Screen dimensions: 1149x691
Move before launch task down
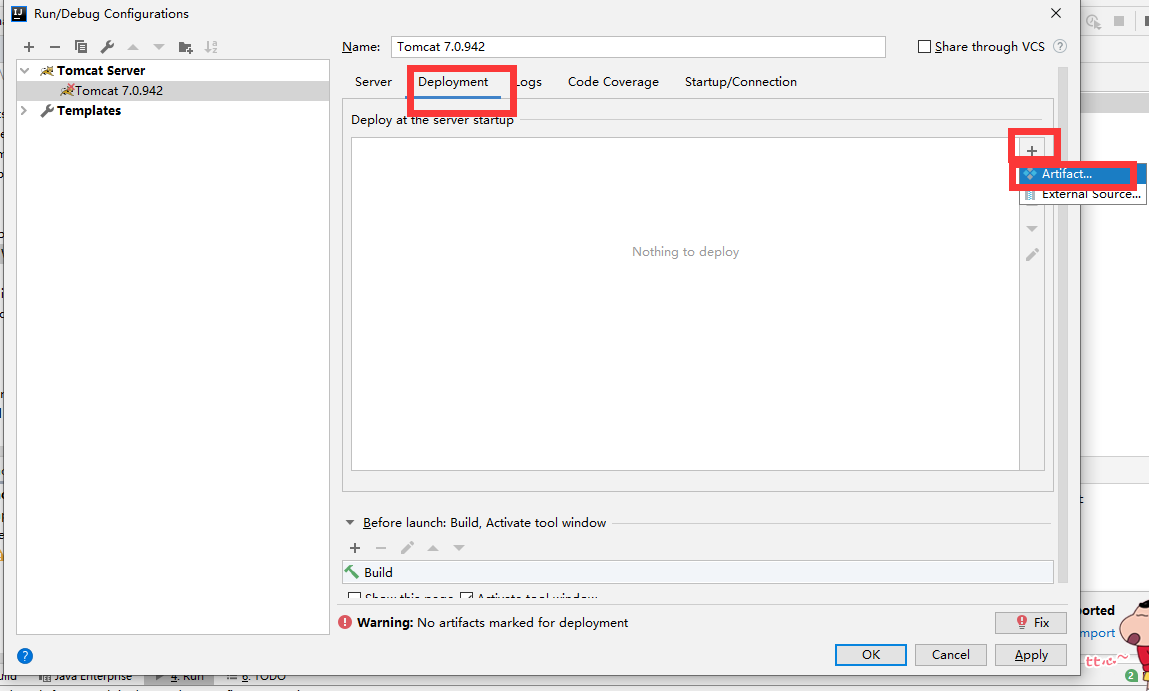tap(459, 548)
